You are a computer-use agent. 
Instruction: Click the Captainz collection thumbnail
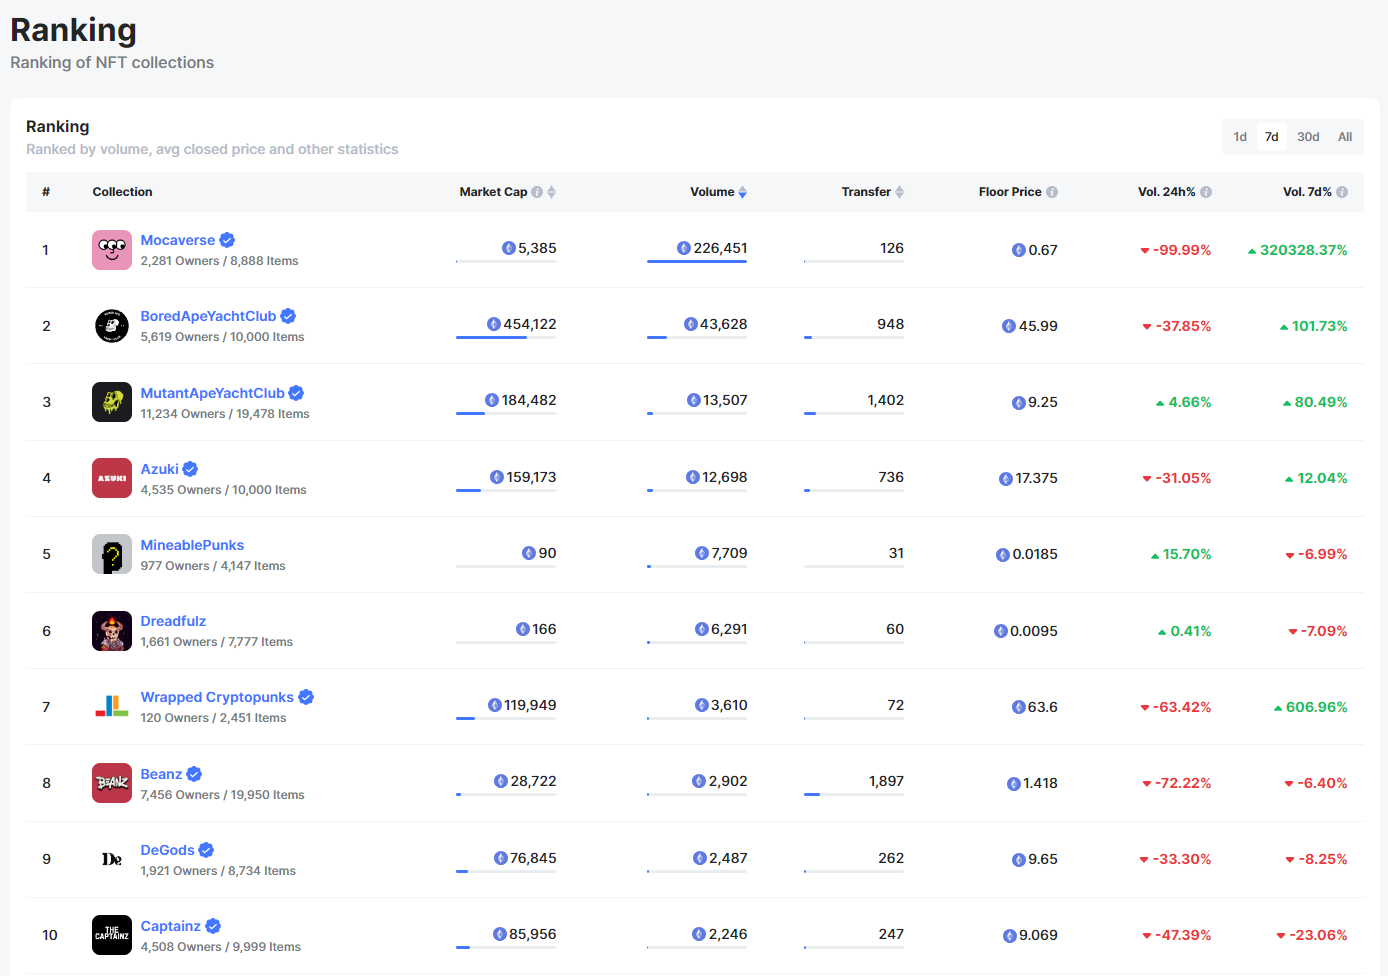pos(111,935)
